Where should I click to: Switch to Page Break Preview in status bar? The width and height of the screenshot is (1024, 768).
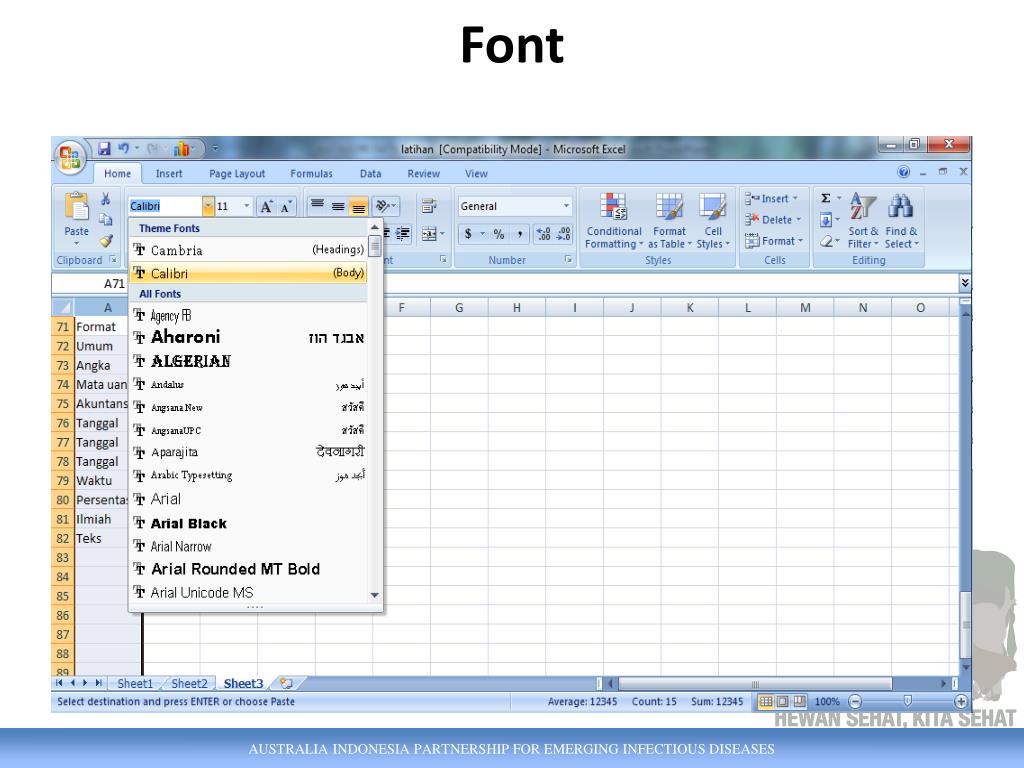pyautogui.click(x=799, y=702)
